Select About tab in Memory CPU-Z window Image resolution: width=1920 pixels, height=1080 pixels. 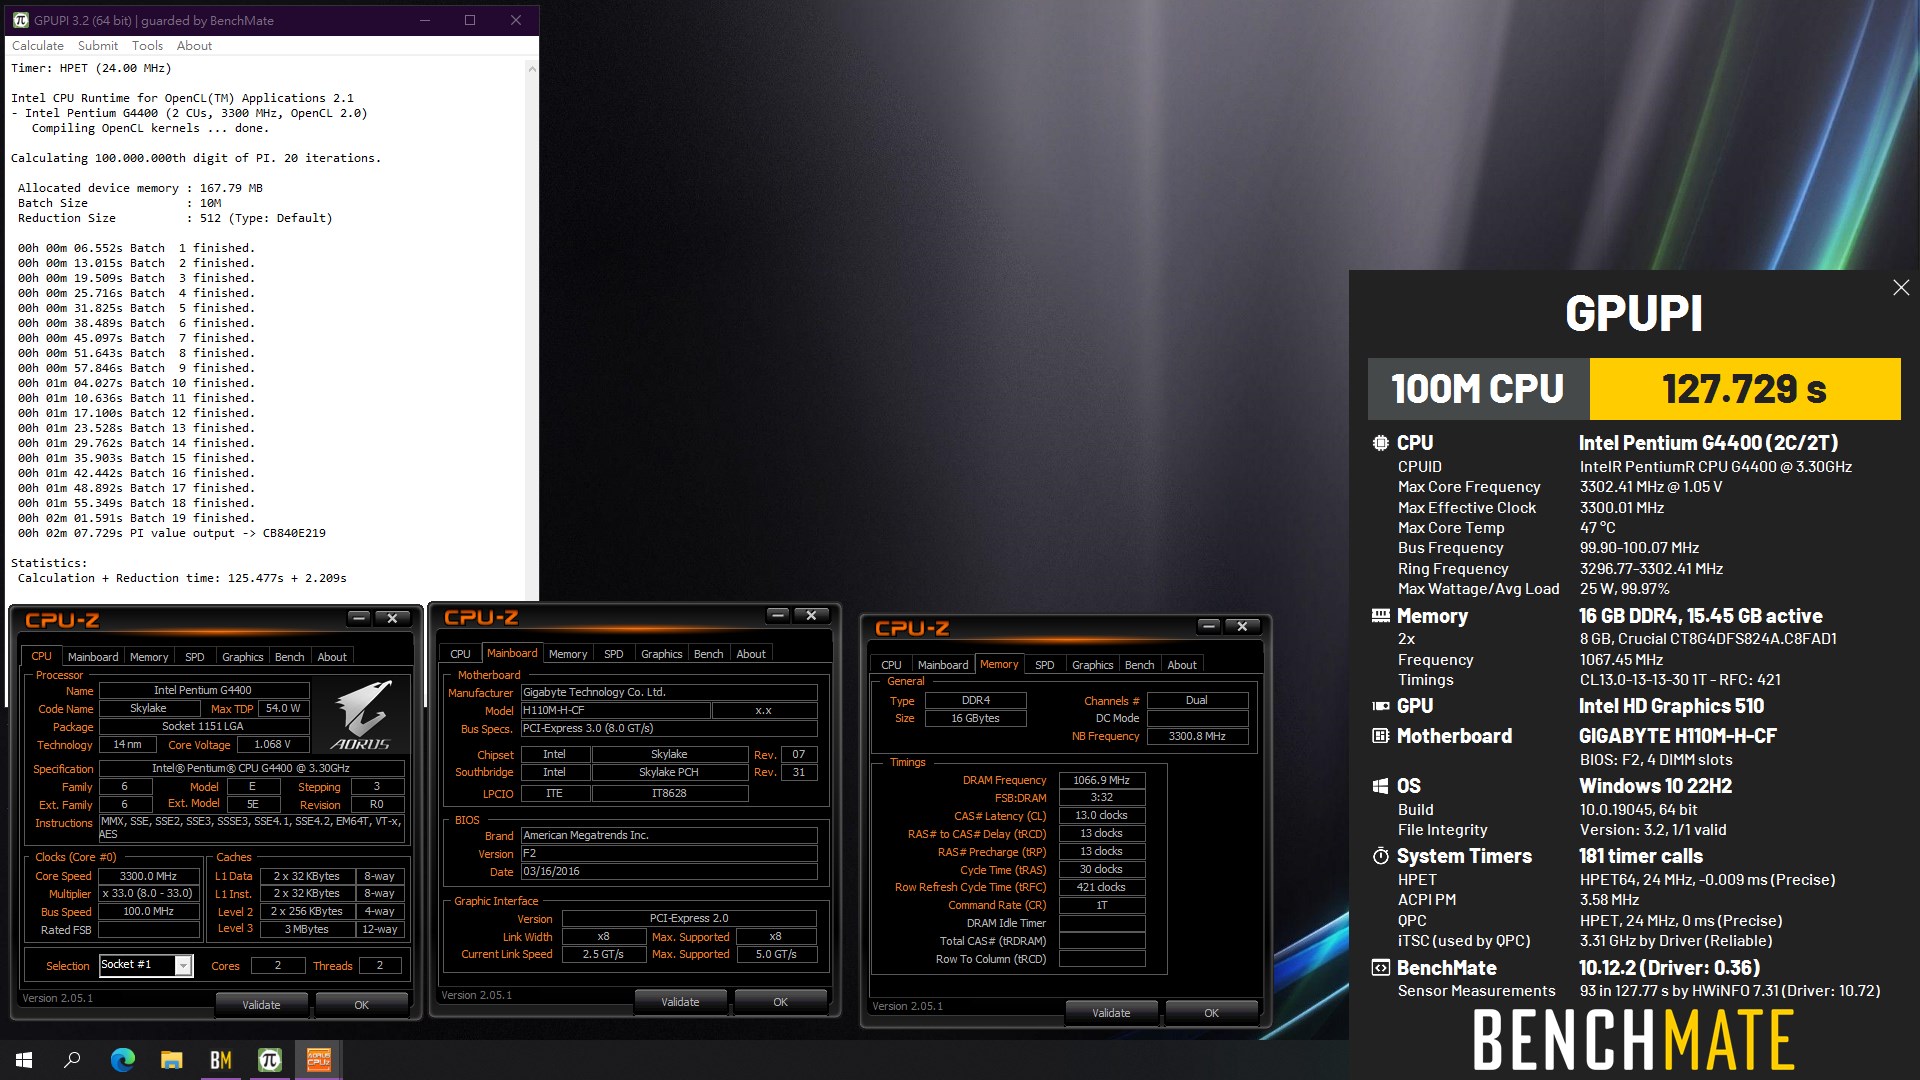[x=1182, y=665]
